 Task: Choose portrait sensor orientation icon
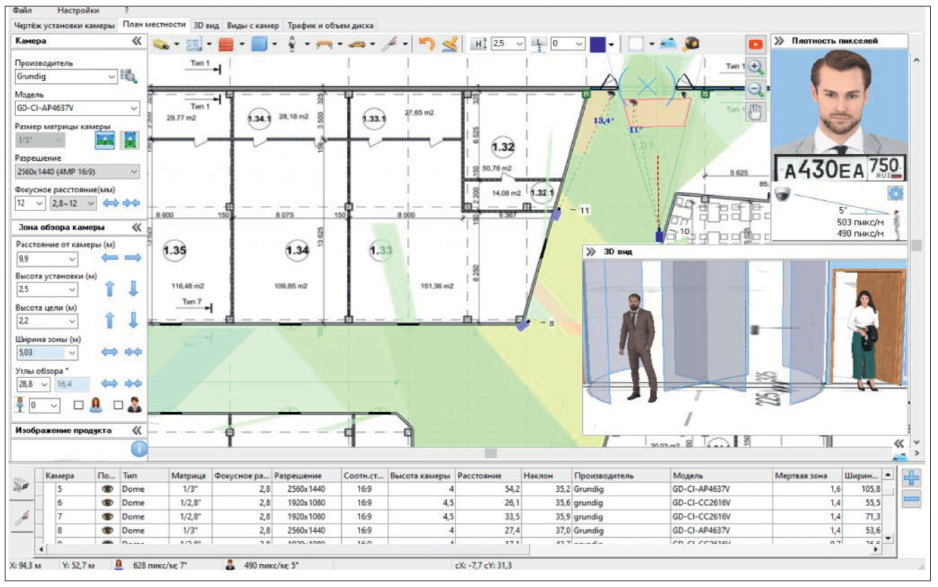(x=129, y=141)
